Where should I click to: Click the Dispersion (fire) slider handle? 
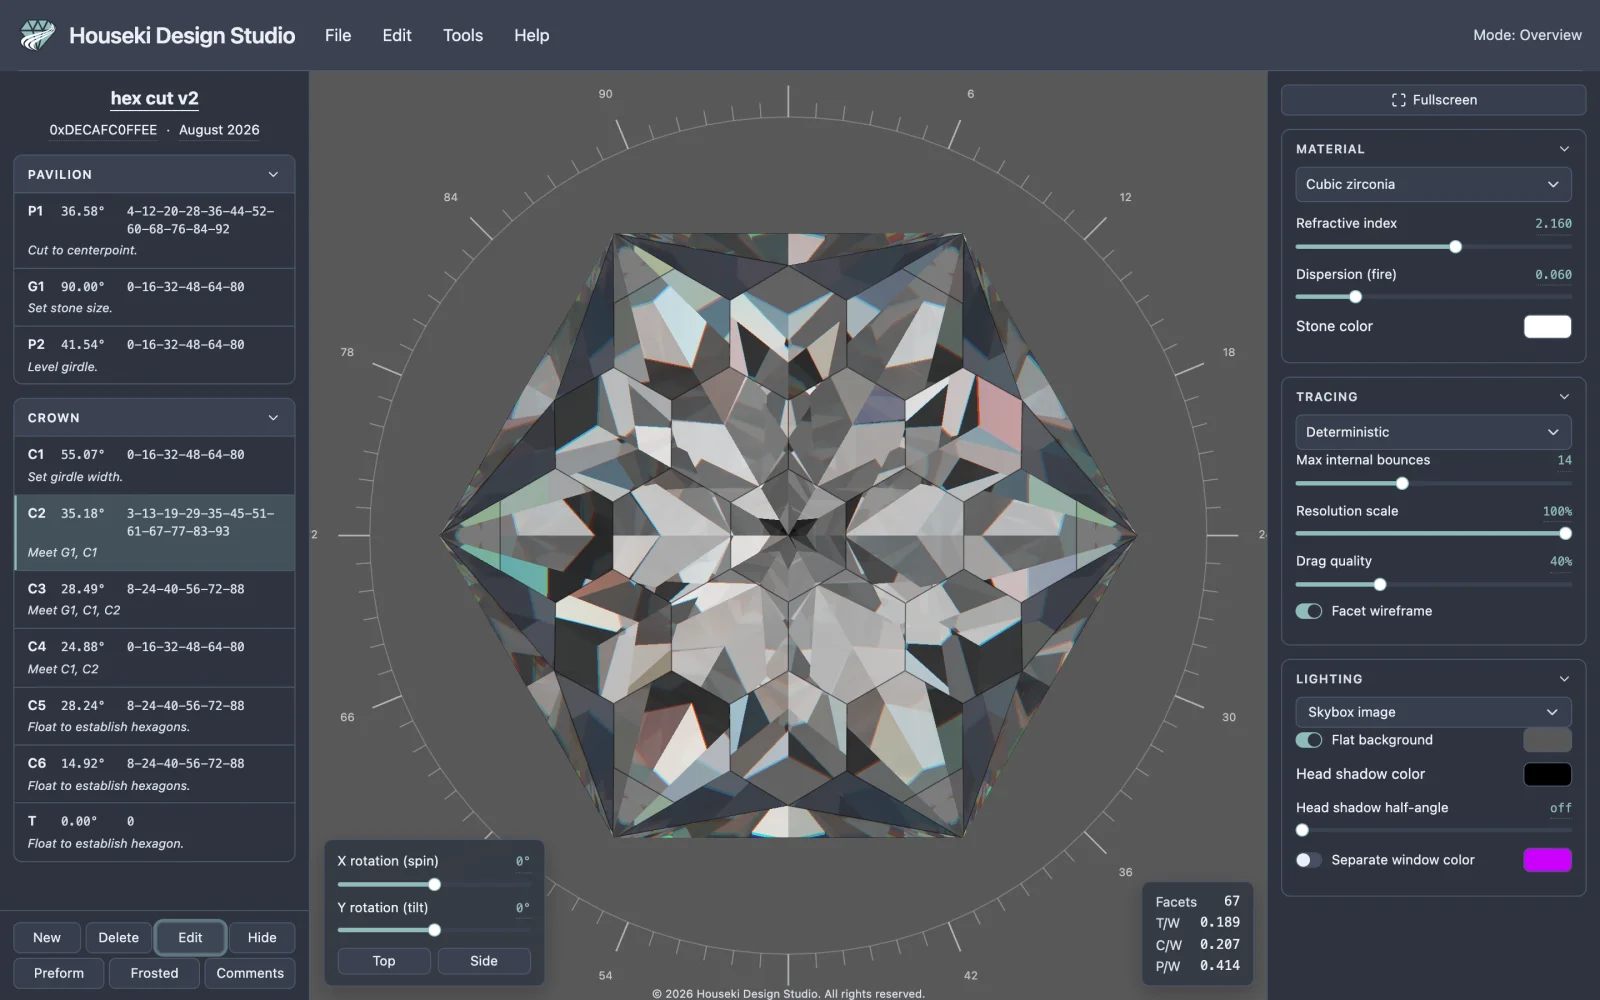1355,297
